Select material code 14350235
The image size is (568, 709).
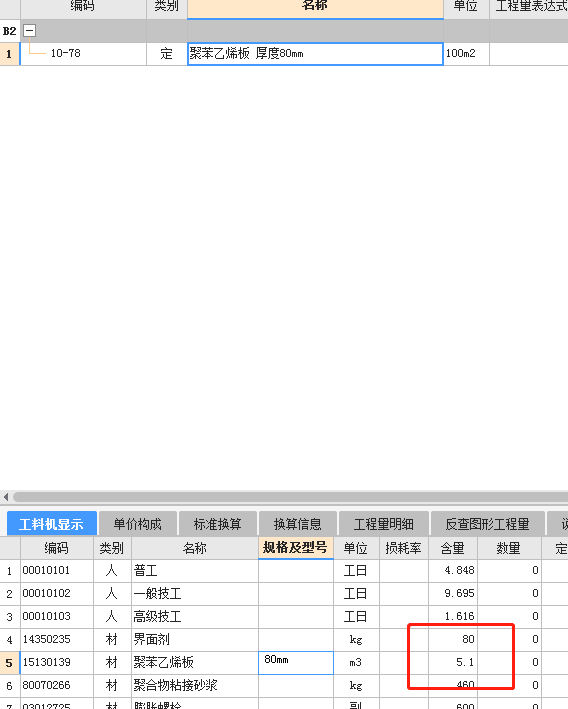point(57,640)
